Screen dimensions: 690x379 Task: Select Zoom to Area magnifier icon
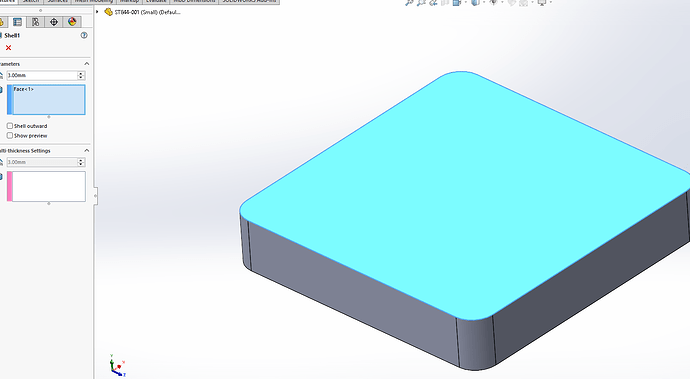pos(421,2)
